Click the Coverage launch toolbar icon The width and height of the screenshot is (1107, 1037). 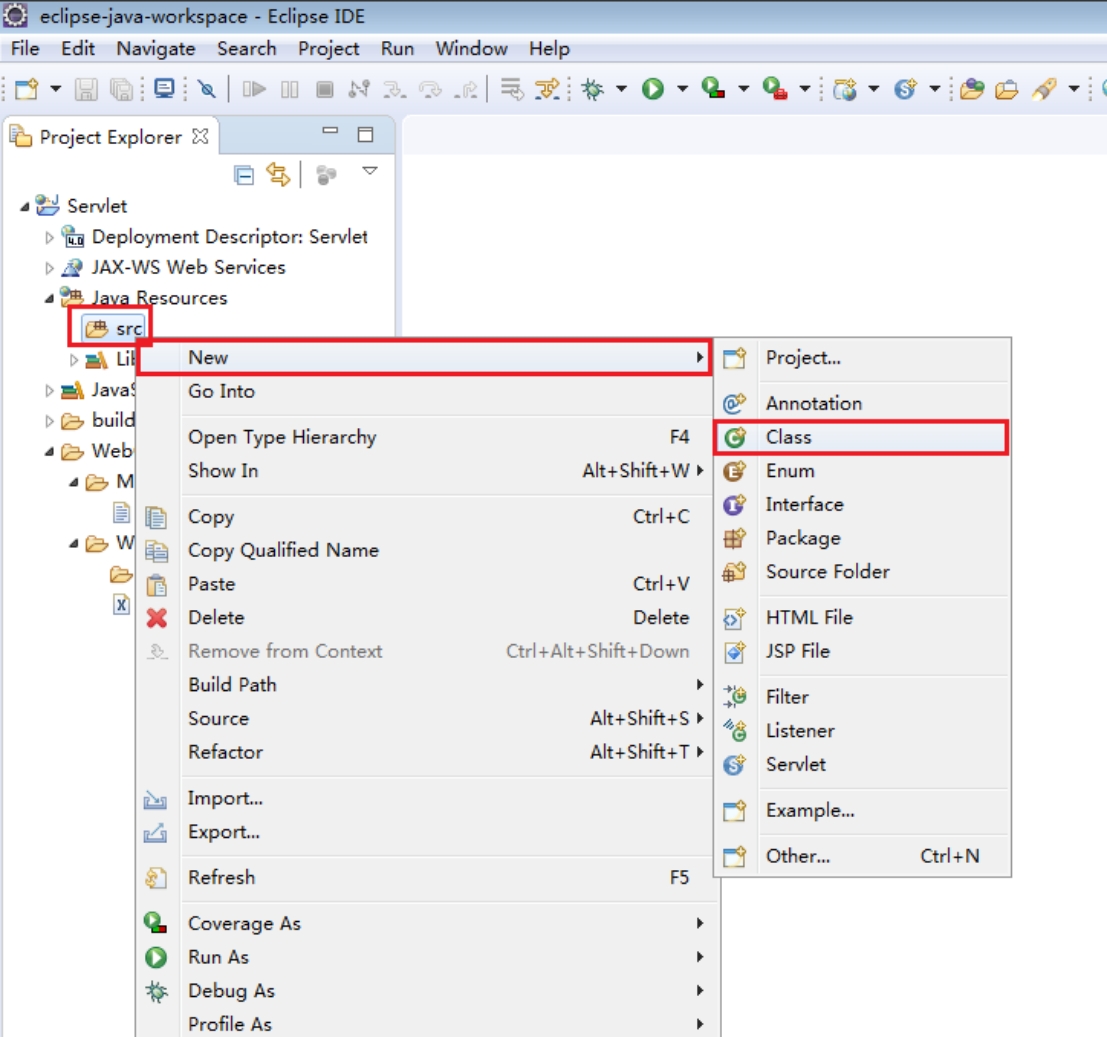point(714,89)
